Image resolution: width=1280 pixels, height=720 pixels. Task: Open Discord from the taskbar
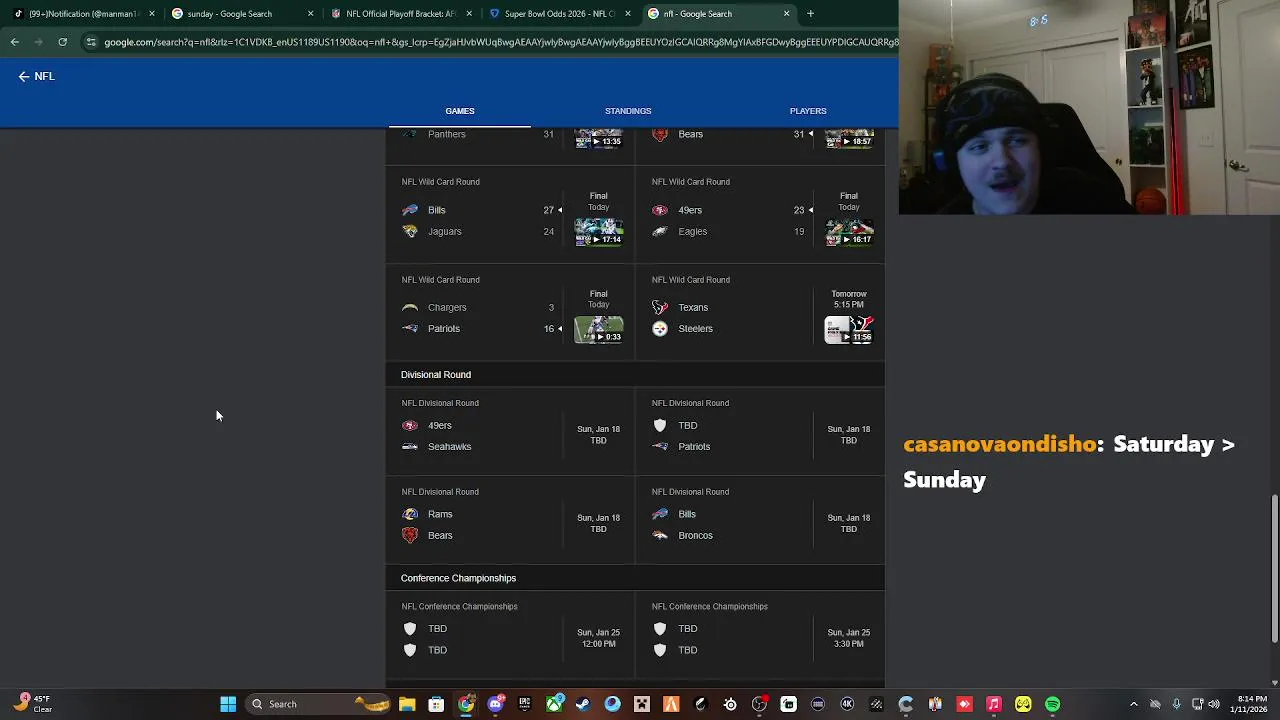[495, 704]
